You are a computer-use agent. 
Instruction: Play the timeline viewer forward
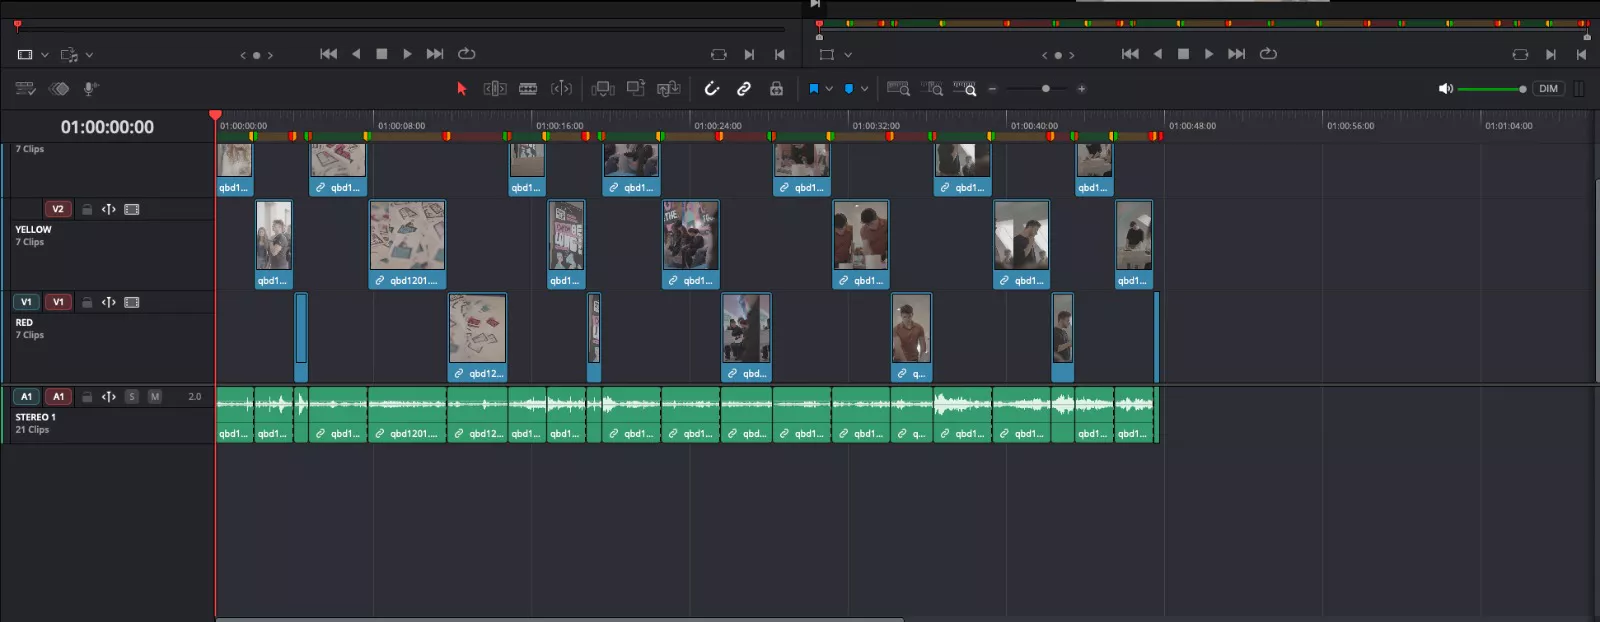[x=1209, y=54]
